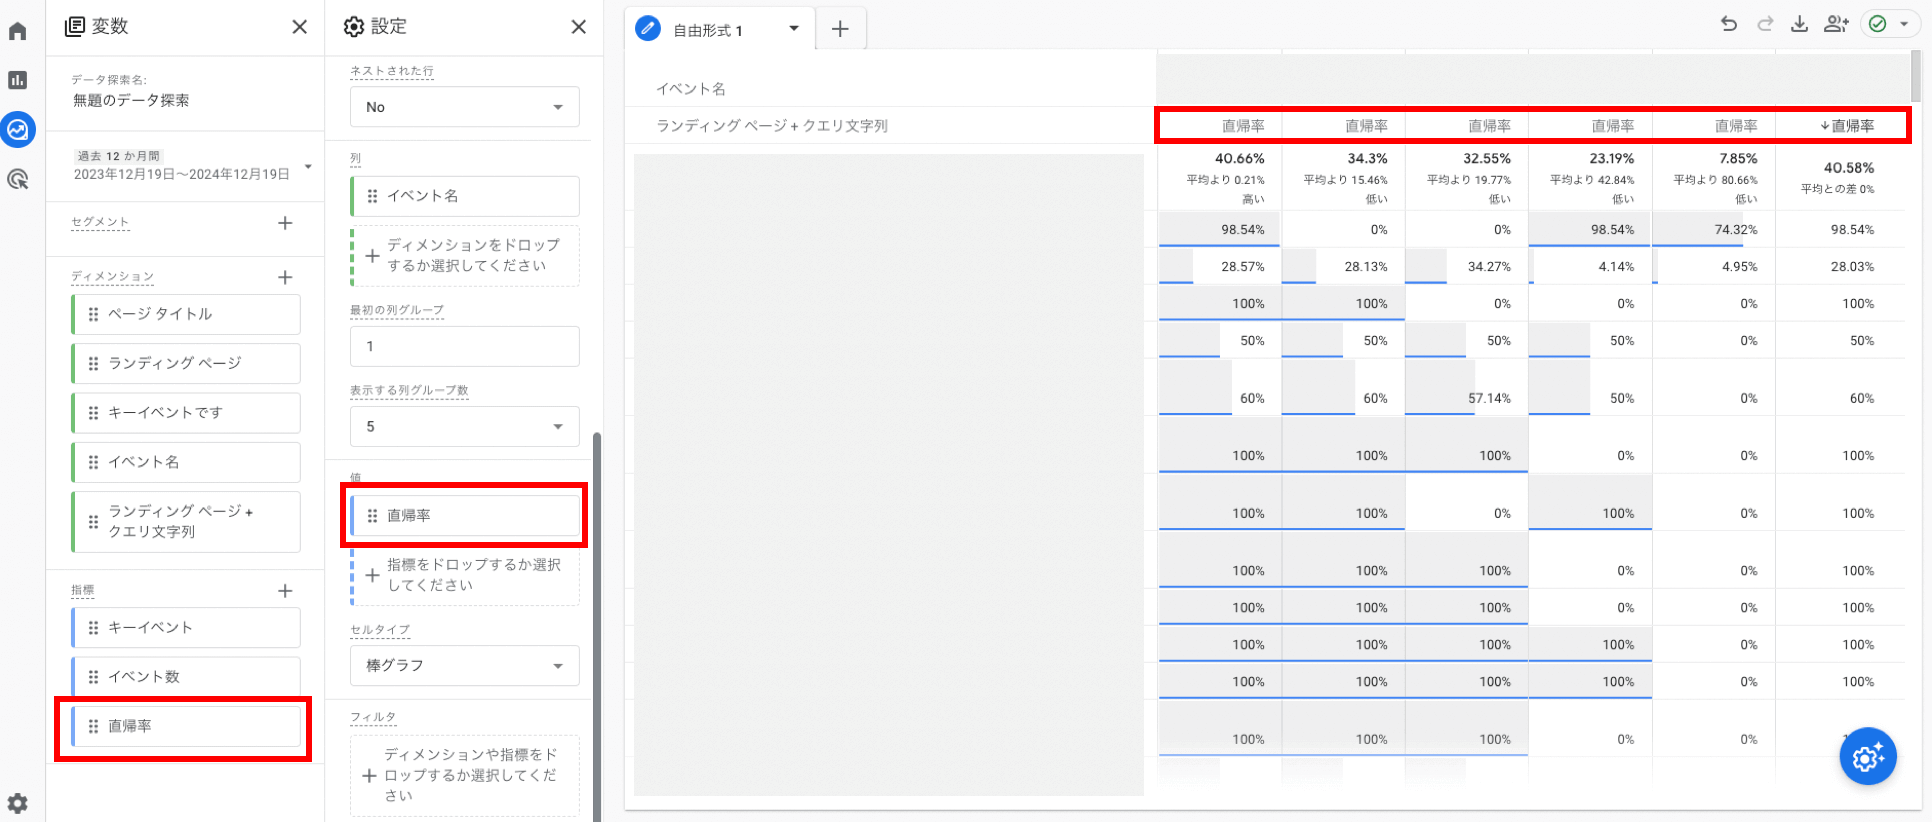
Task: Click the filter drop zone
Action: pos(464,775)
